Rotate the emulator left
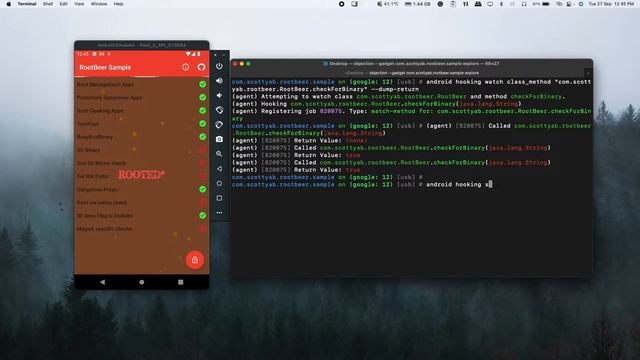 coord(219,110)
